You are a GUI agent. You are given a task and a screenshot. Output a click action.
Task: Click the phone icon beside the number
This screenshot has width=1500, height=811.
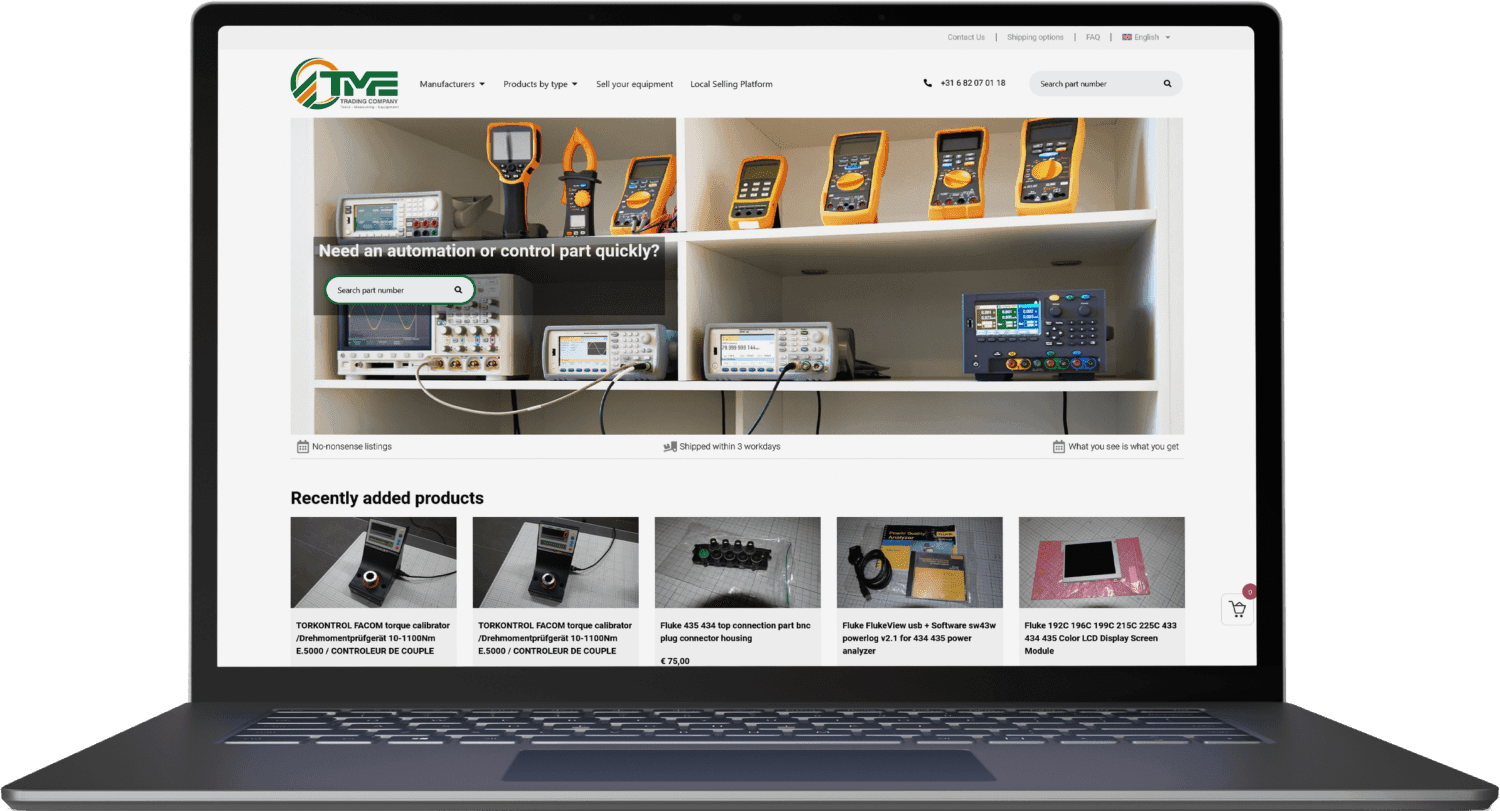[928, 84]
